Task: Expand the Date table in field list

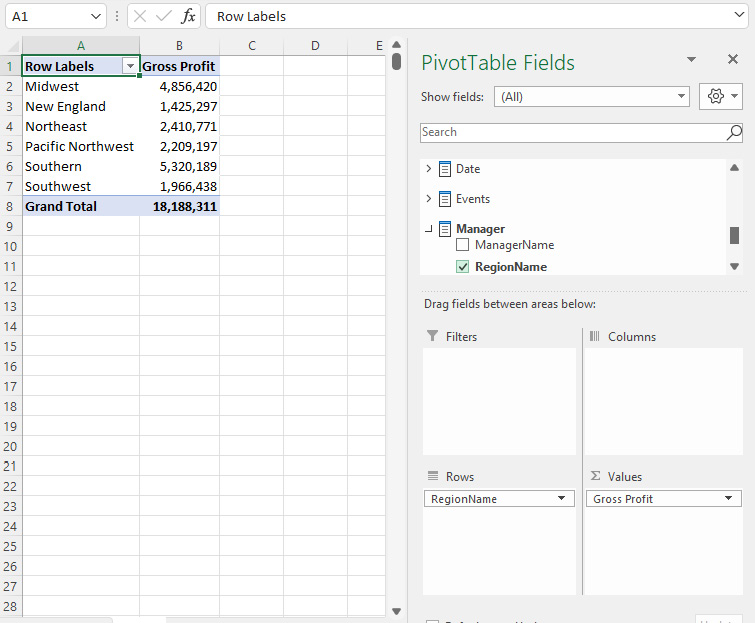Action: click(429, 169)
